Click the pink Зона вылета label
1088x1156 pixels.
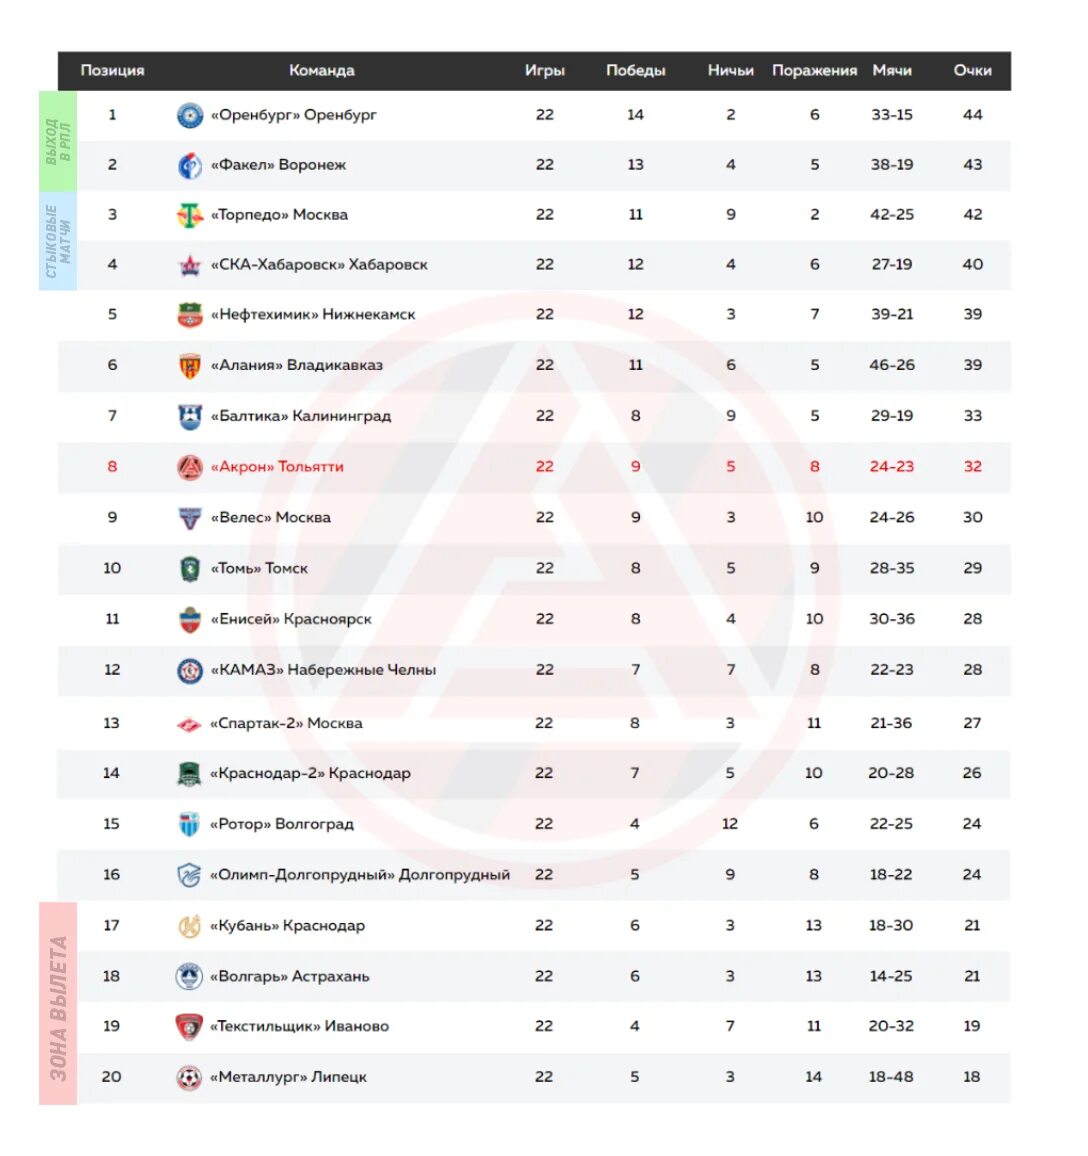coord(57,1003)
